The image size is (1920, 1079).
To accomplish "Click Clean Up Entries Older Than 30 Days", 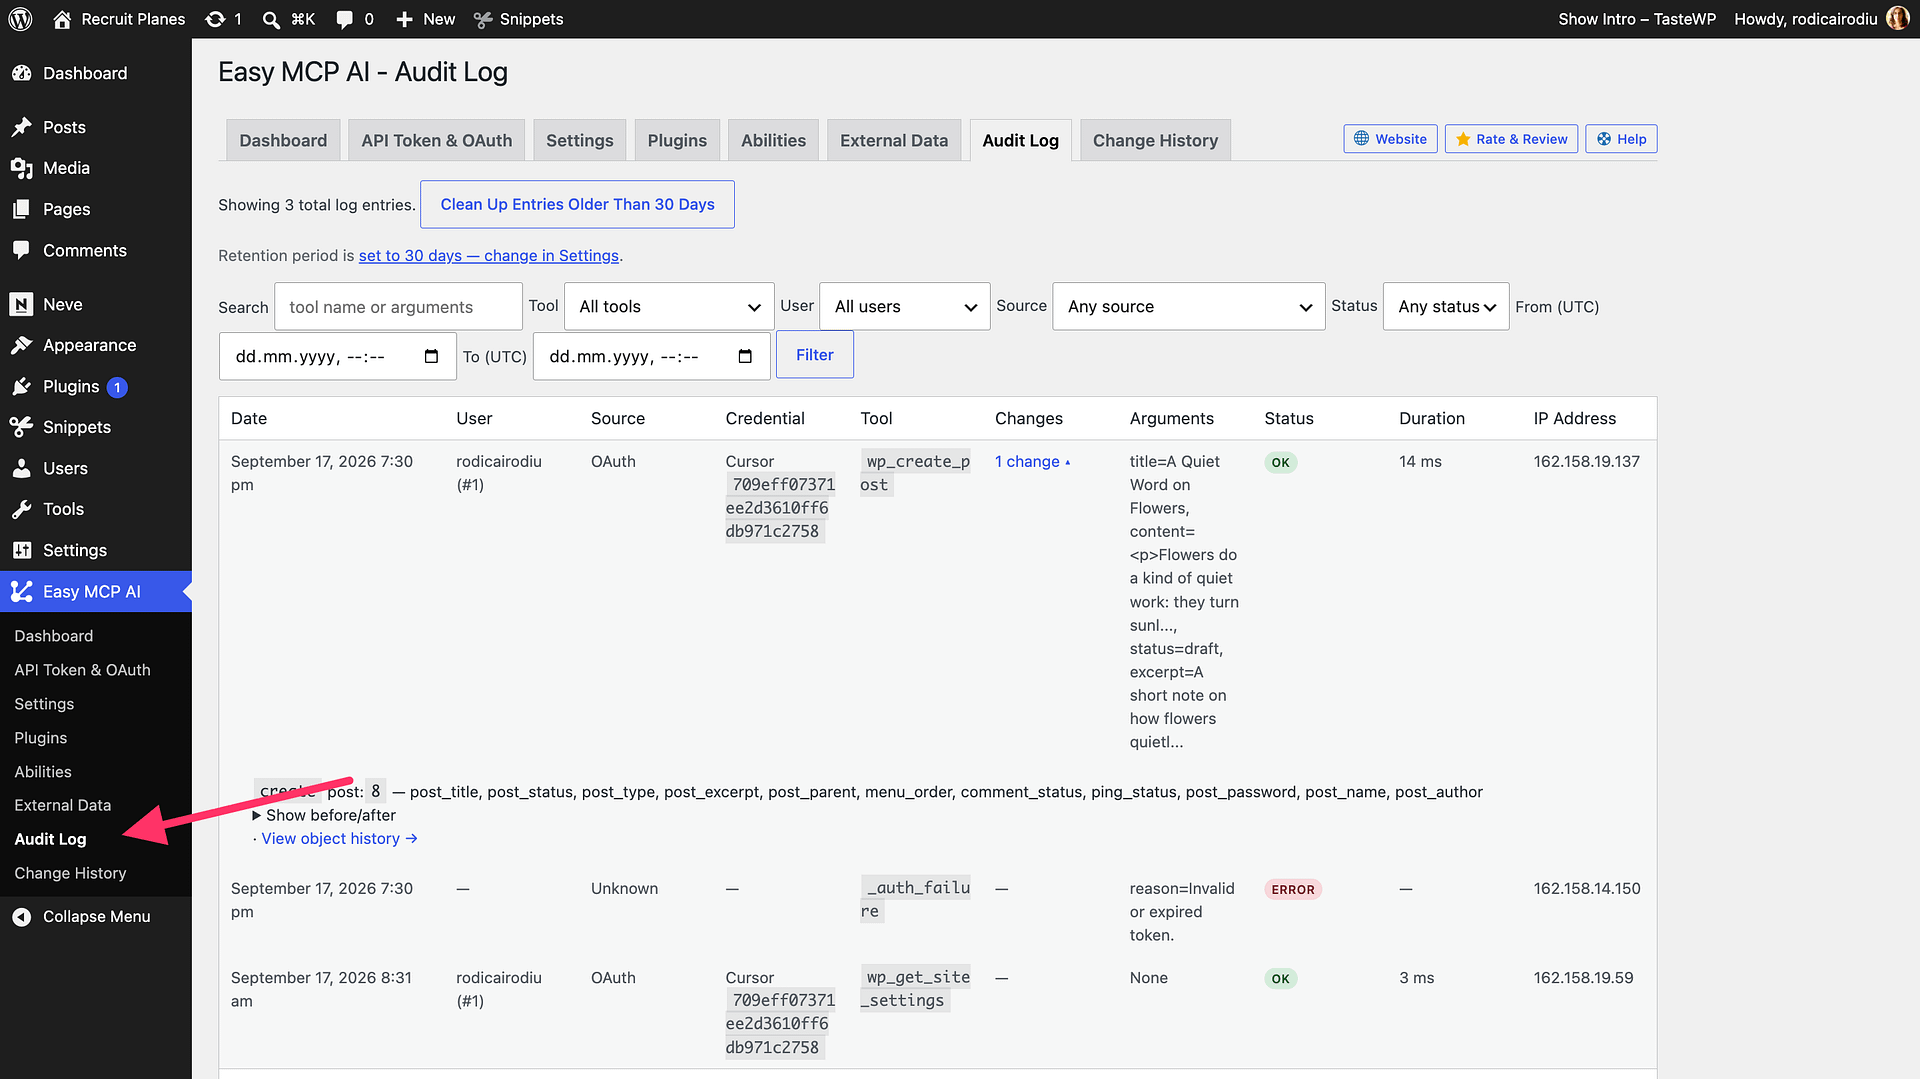I will tap(578, 204).
